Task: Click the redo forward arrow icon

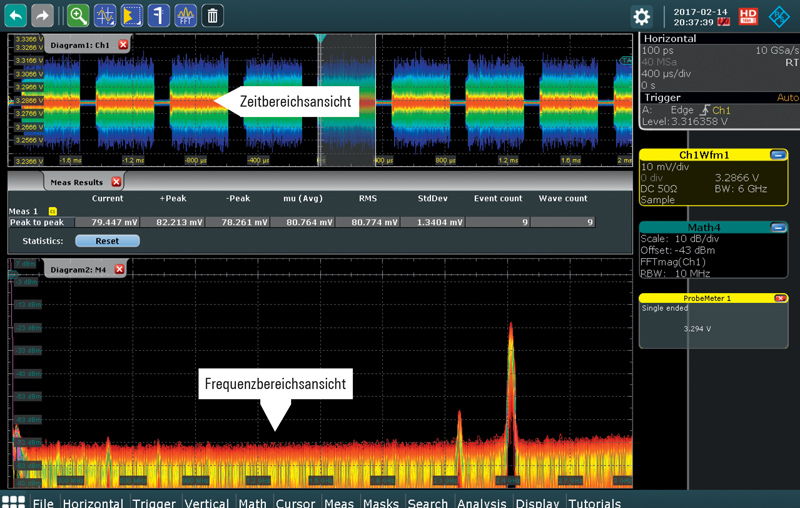Action: [x=42, y=16]
